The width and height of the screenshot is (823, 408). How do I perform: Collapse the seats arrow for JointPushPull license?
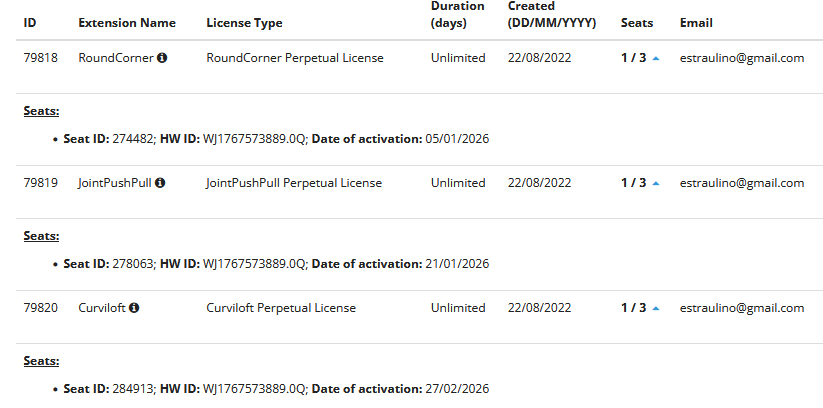[655, 183]
